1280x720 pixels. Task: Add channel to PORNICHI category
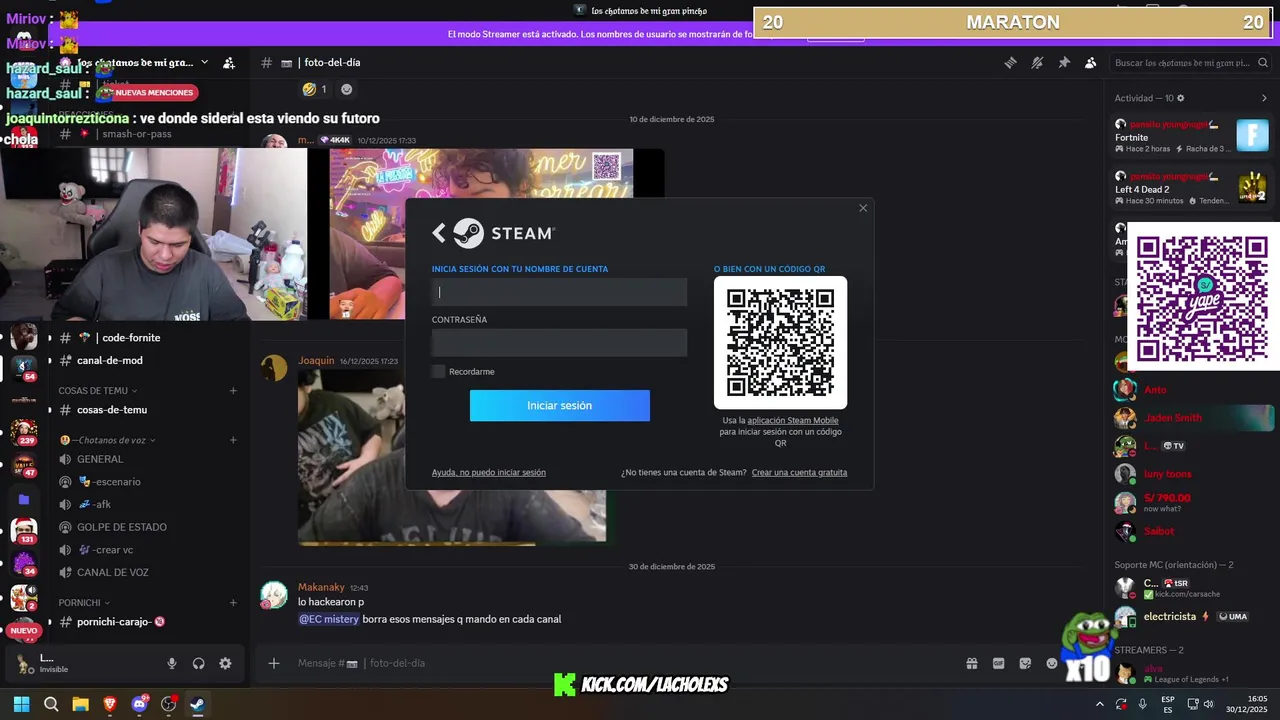pyautogui.click(x=233, y=603)
